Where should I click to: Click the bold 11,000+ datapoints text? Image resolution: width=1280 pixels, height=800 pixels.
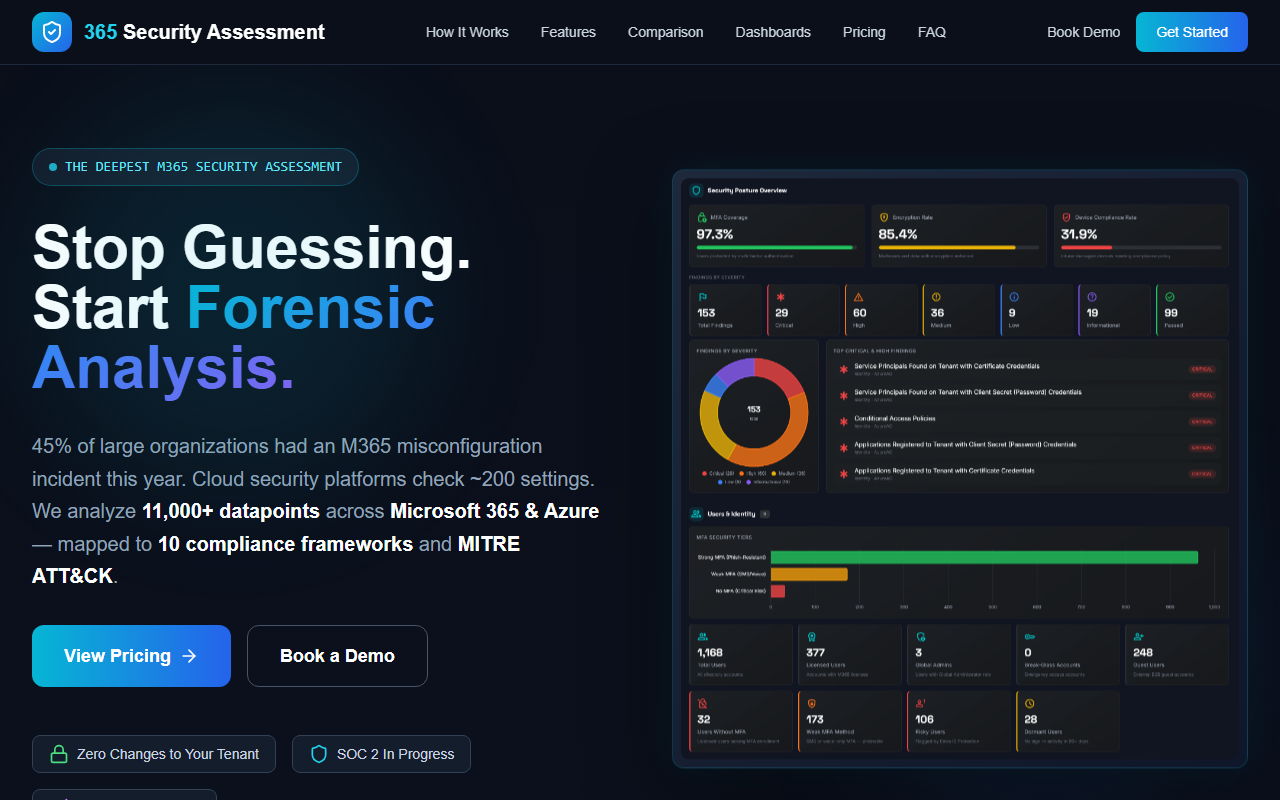[x=231, y=511]
